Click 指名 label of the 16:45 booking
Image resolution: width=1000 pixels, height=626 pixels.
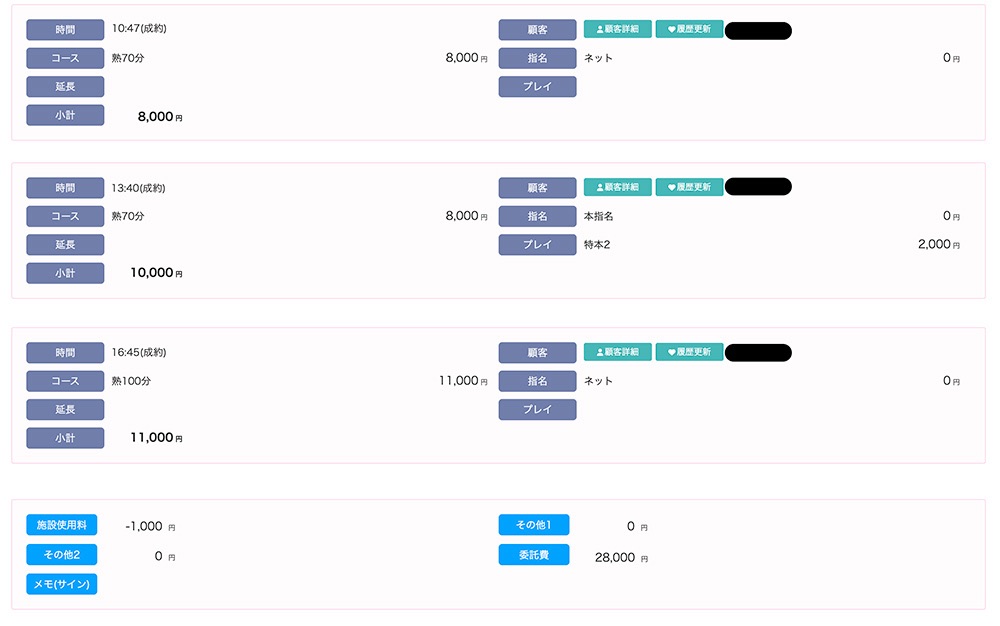click(538, 381)
